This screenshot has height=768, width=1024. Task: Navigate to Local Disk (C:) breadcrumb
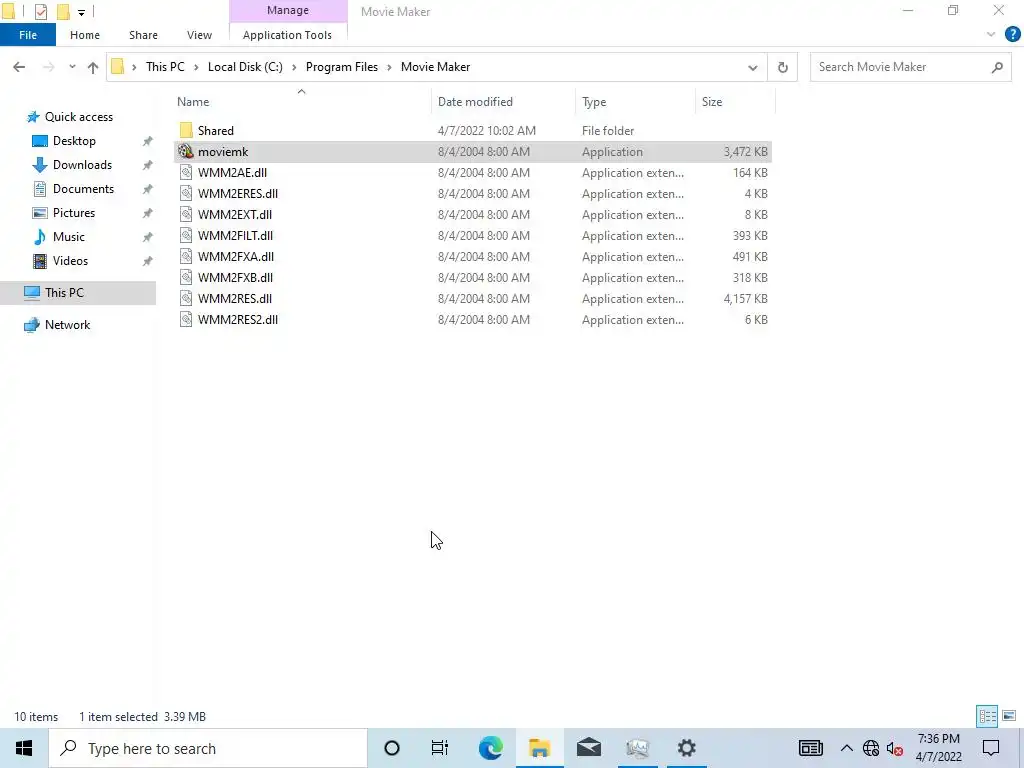[x=245, y=67]
